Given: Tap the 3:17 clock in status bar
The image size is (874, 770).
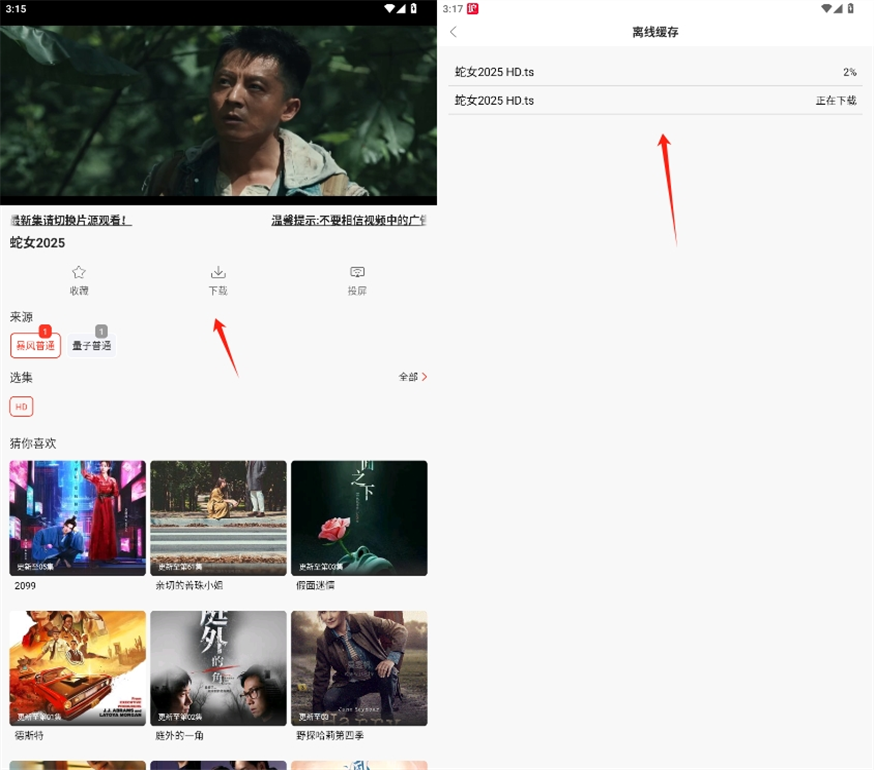Looking at the screenshot, I should coord(453,8).
